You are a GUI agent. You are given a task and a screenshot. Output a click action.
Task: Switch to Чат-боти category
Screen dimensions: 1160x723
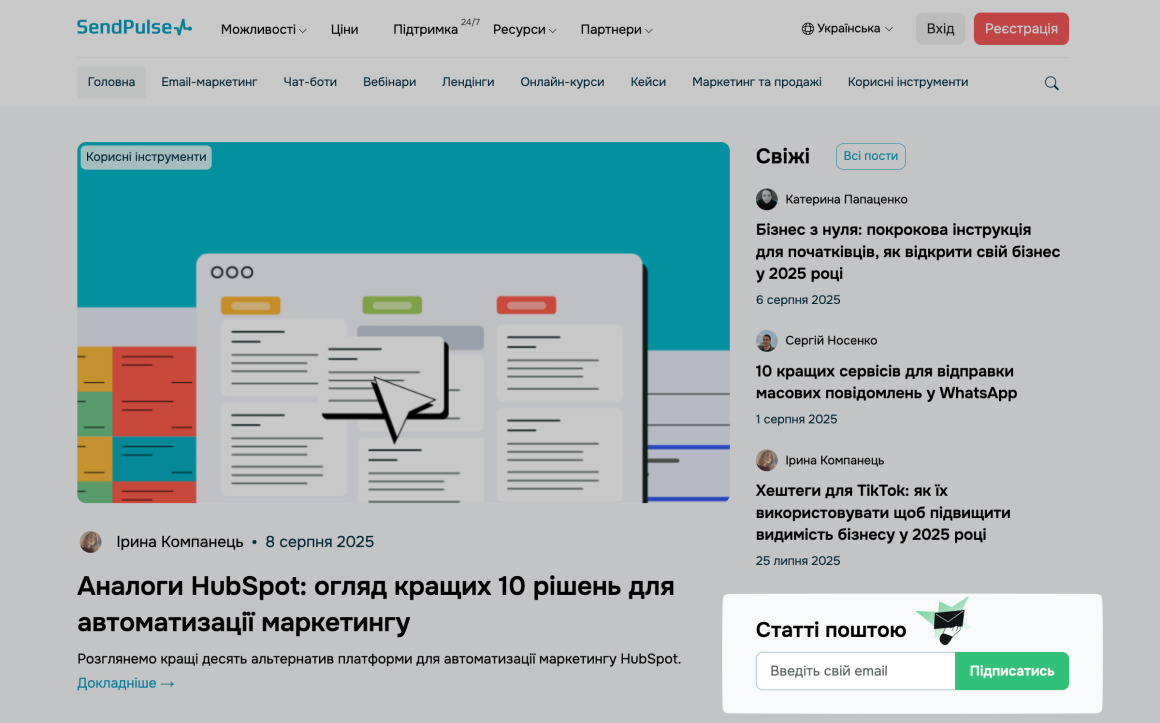tap(310, 82)
